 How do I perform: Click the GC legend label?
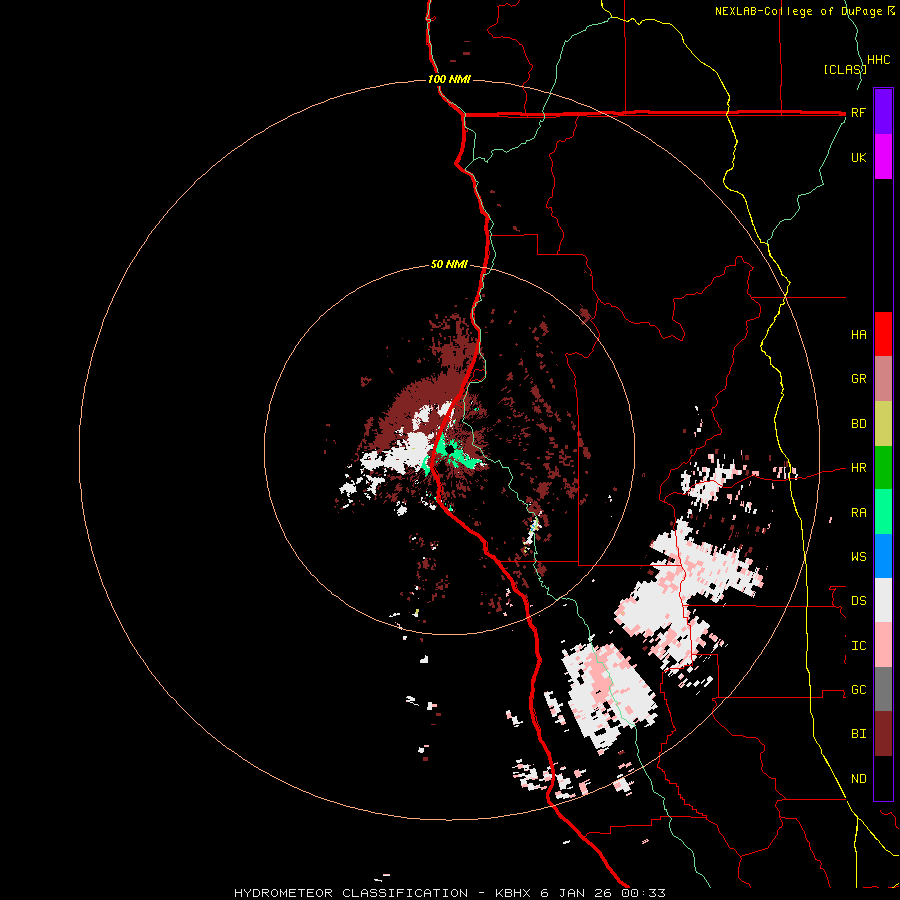[858, 690]
